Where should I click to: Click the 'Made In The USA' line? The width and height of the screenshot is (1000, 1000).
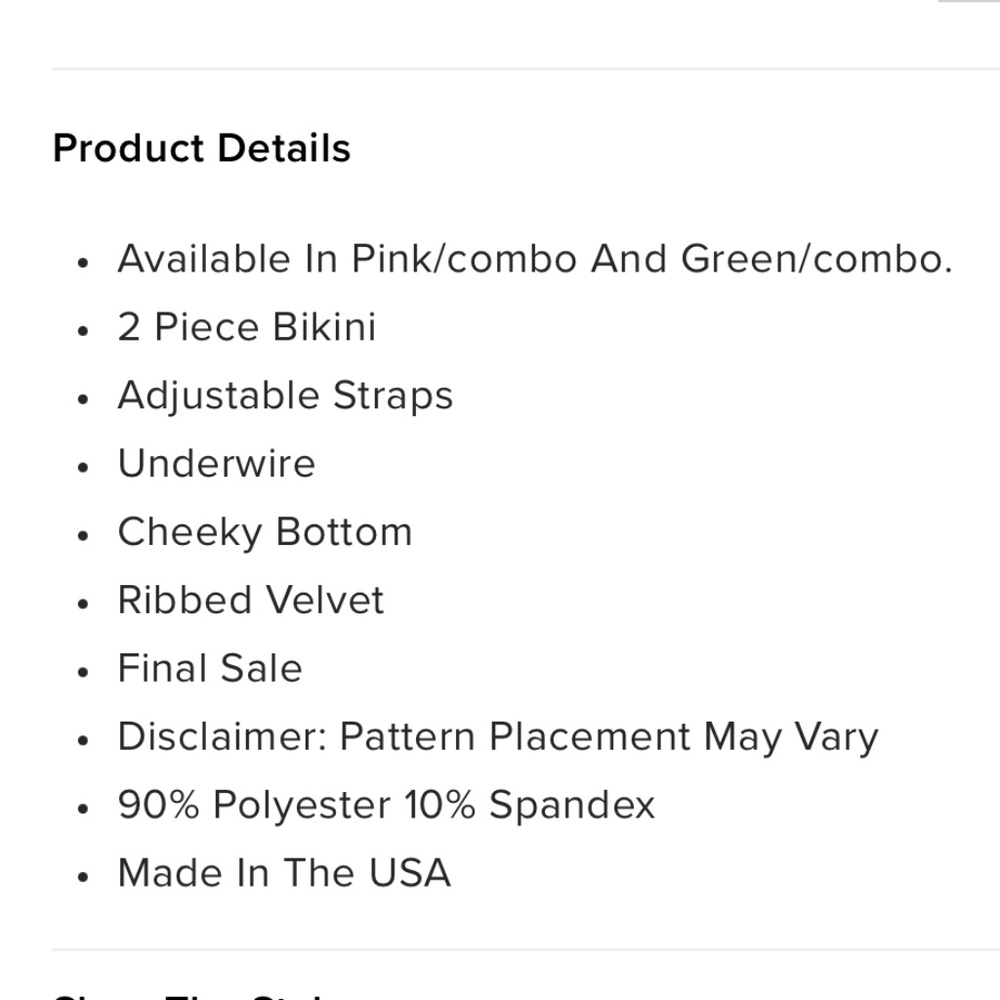click(x=284, y=873)
